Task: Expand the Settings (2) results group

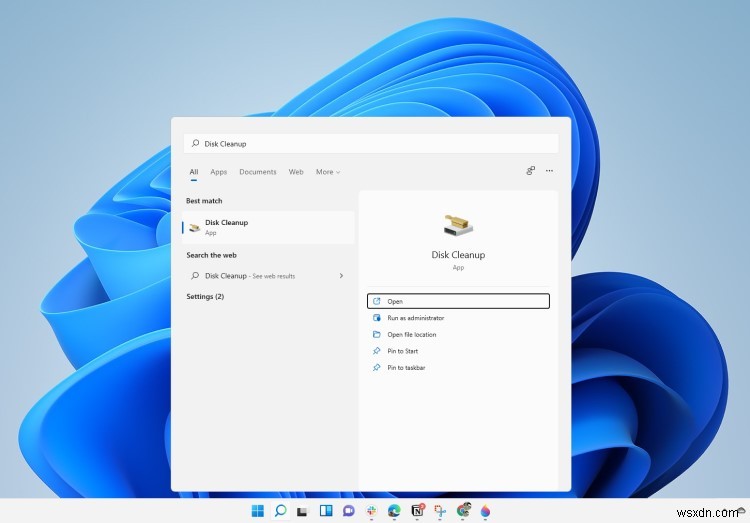Action: 205,297
